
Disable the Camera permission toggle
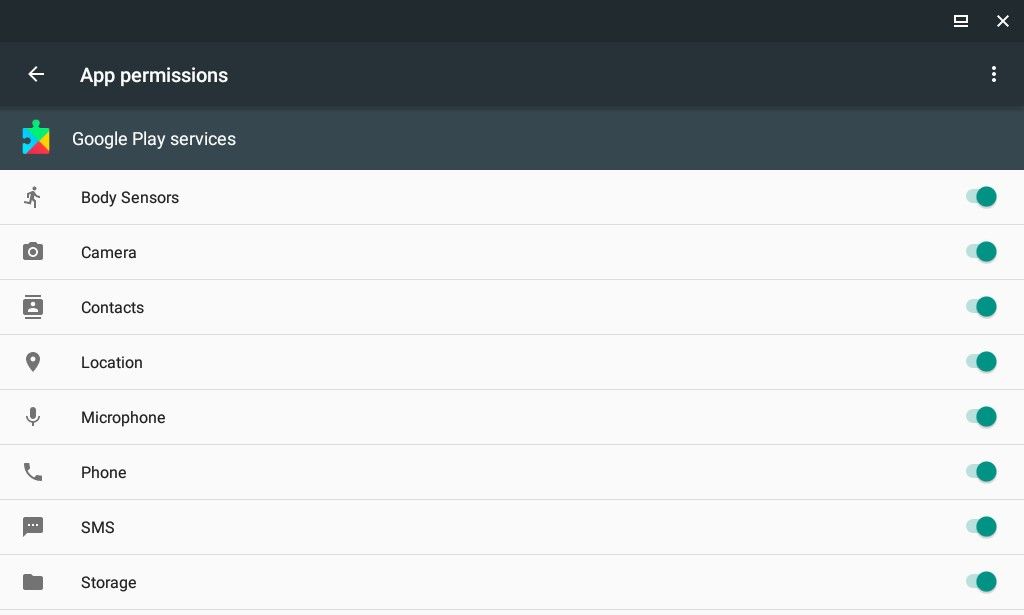point(982,252)
